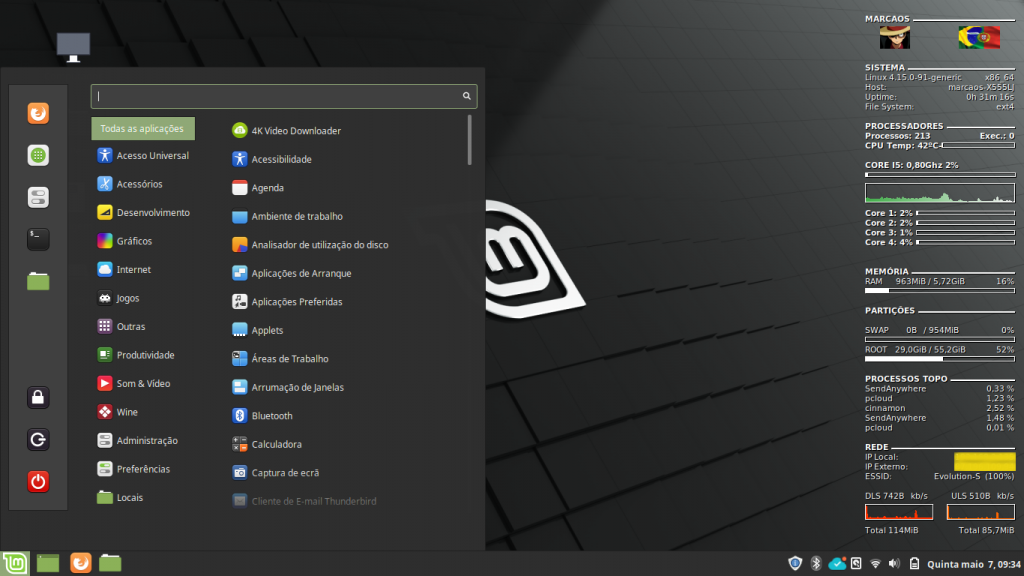Screen dimensions: 1024x576
Task: Open the file manager from the bottom panel
Action: [x=110, y=563]
